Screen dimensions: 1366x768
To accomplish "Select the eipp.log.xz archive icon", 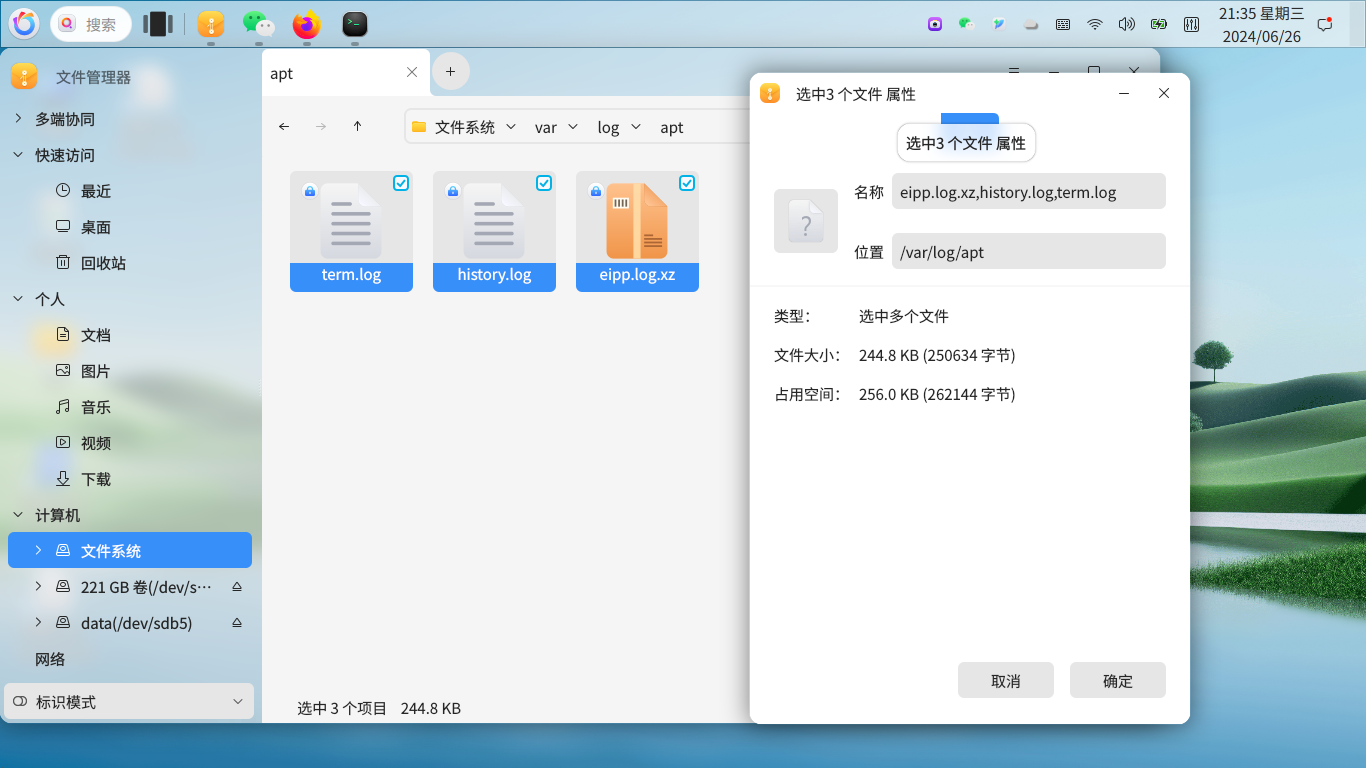I will tap(637, 220).
